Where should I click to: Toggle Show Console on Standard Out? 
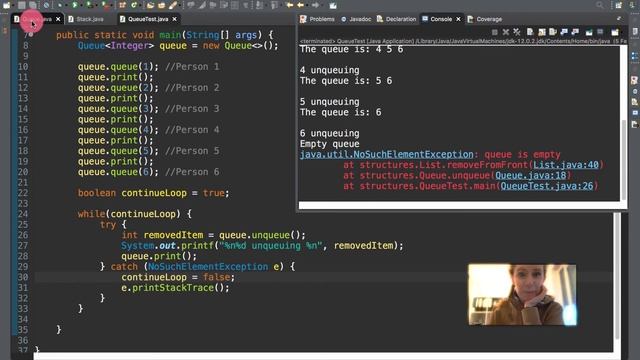[x=564, y=32]
